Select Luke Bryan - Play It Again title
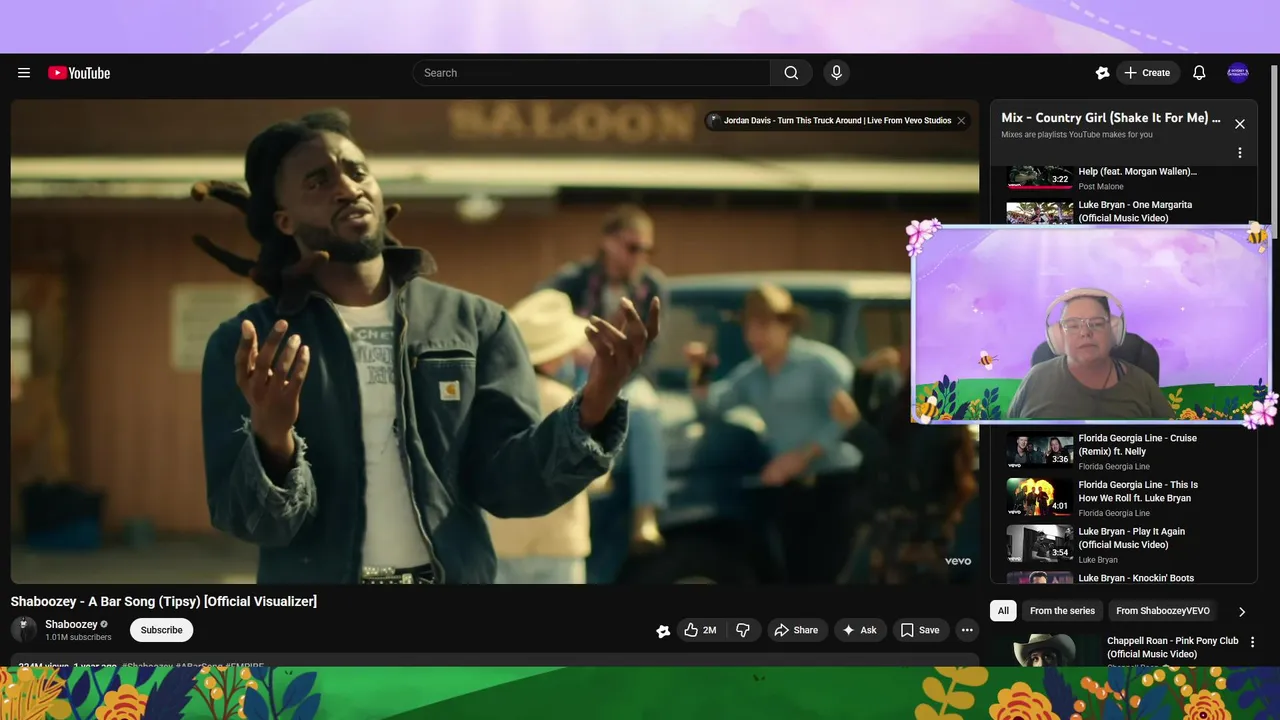This screenshot has height=720, width=1280. point(1132,538)
